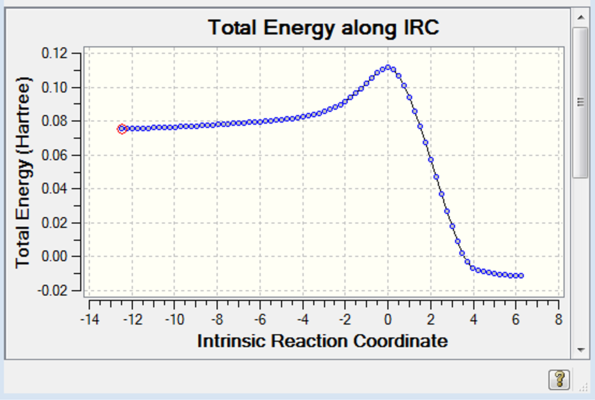
Task: Select the transition state peak point at 0
Action: pos(388,68)
